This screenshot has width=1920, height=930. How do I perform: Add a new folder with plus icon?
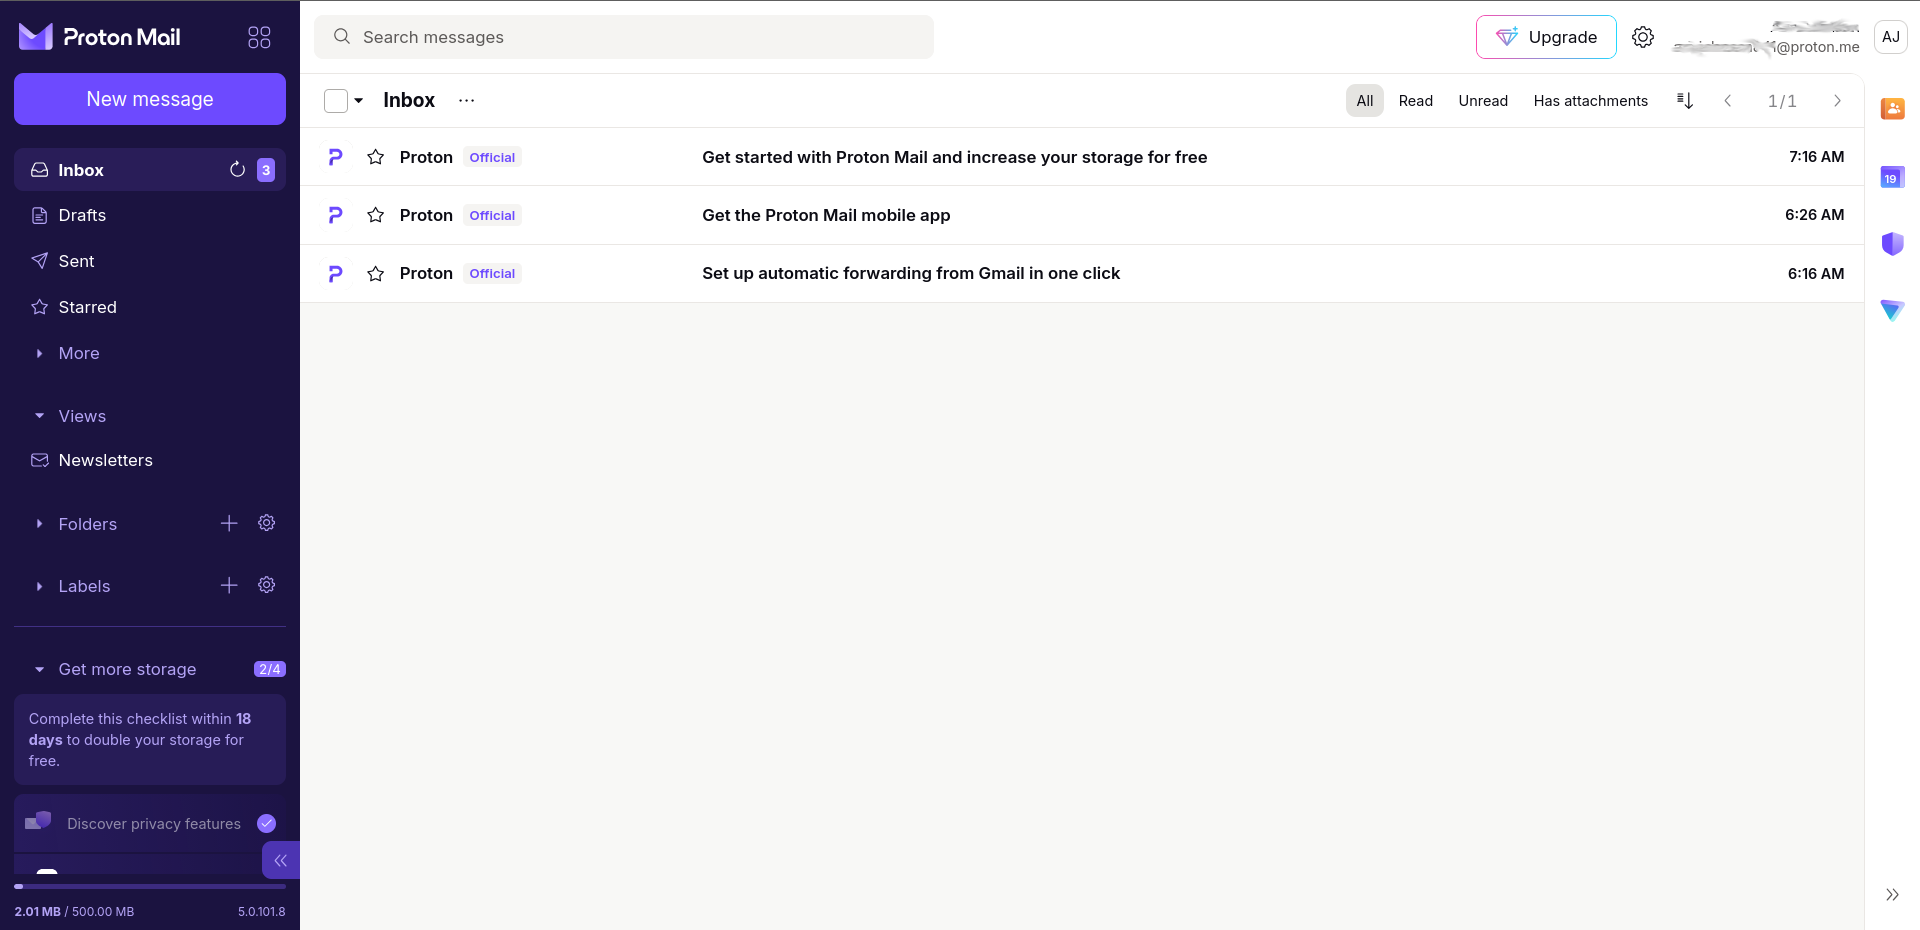pyautogui.click(x=229, y=523)
